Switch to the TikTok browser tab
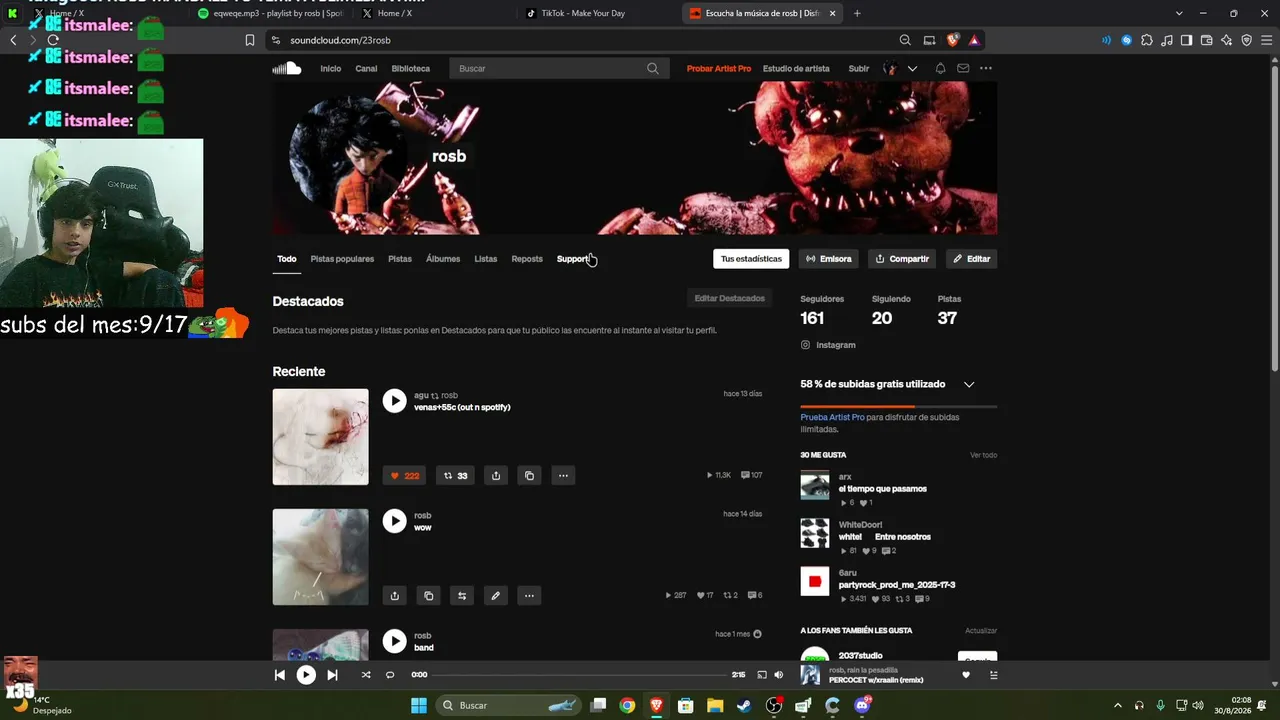This screenshot has width=1280, height=720. click(x=596, y=13)
